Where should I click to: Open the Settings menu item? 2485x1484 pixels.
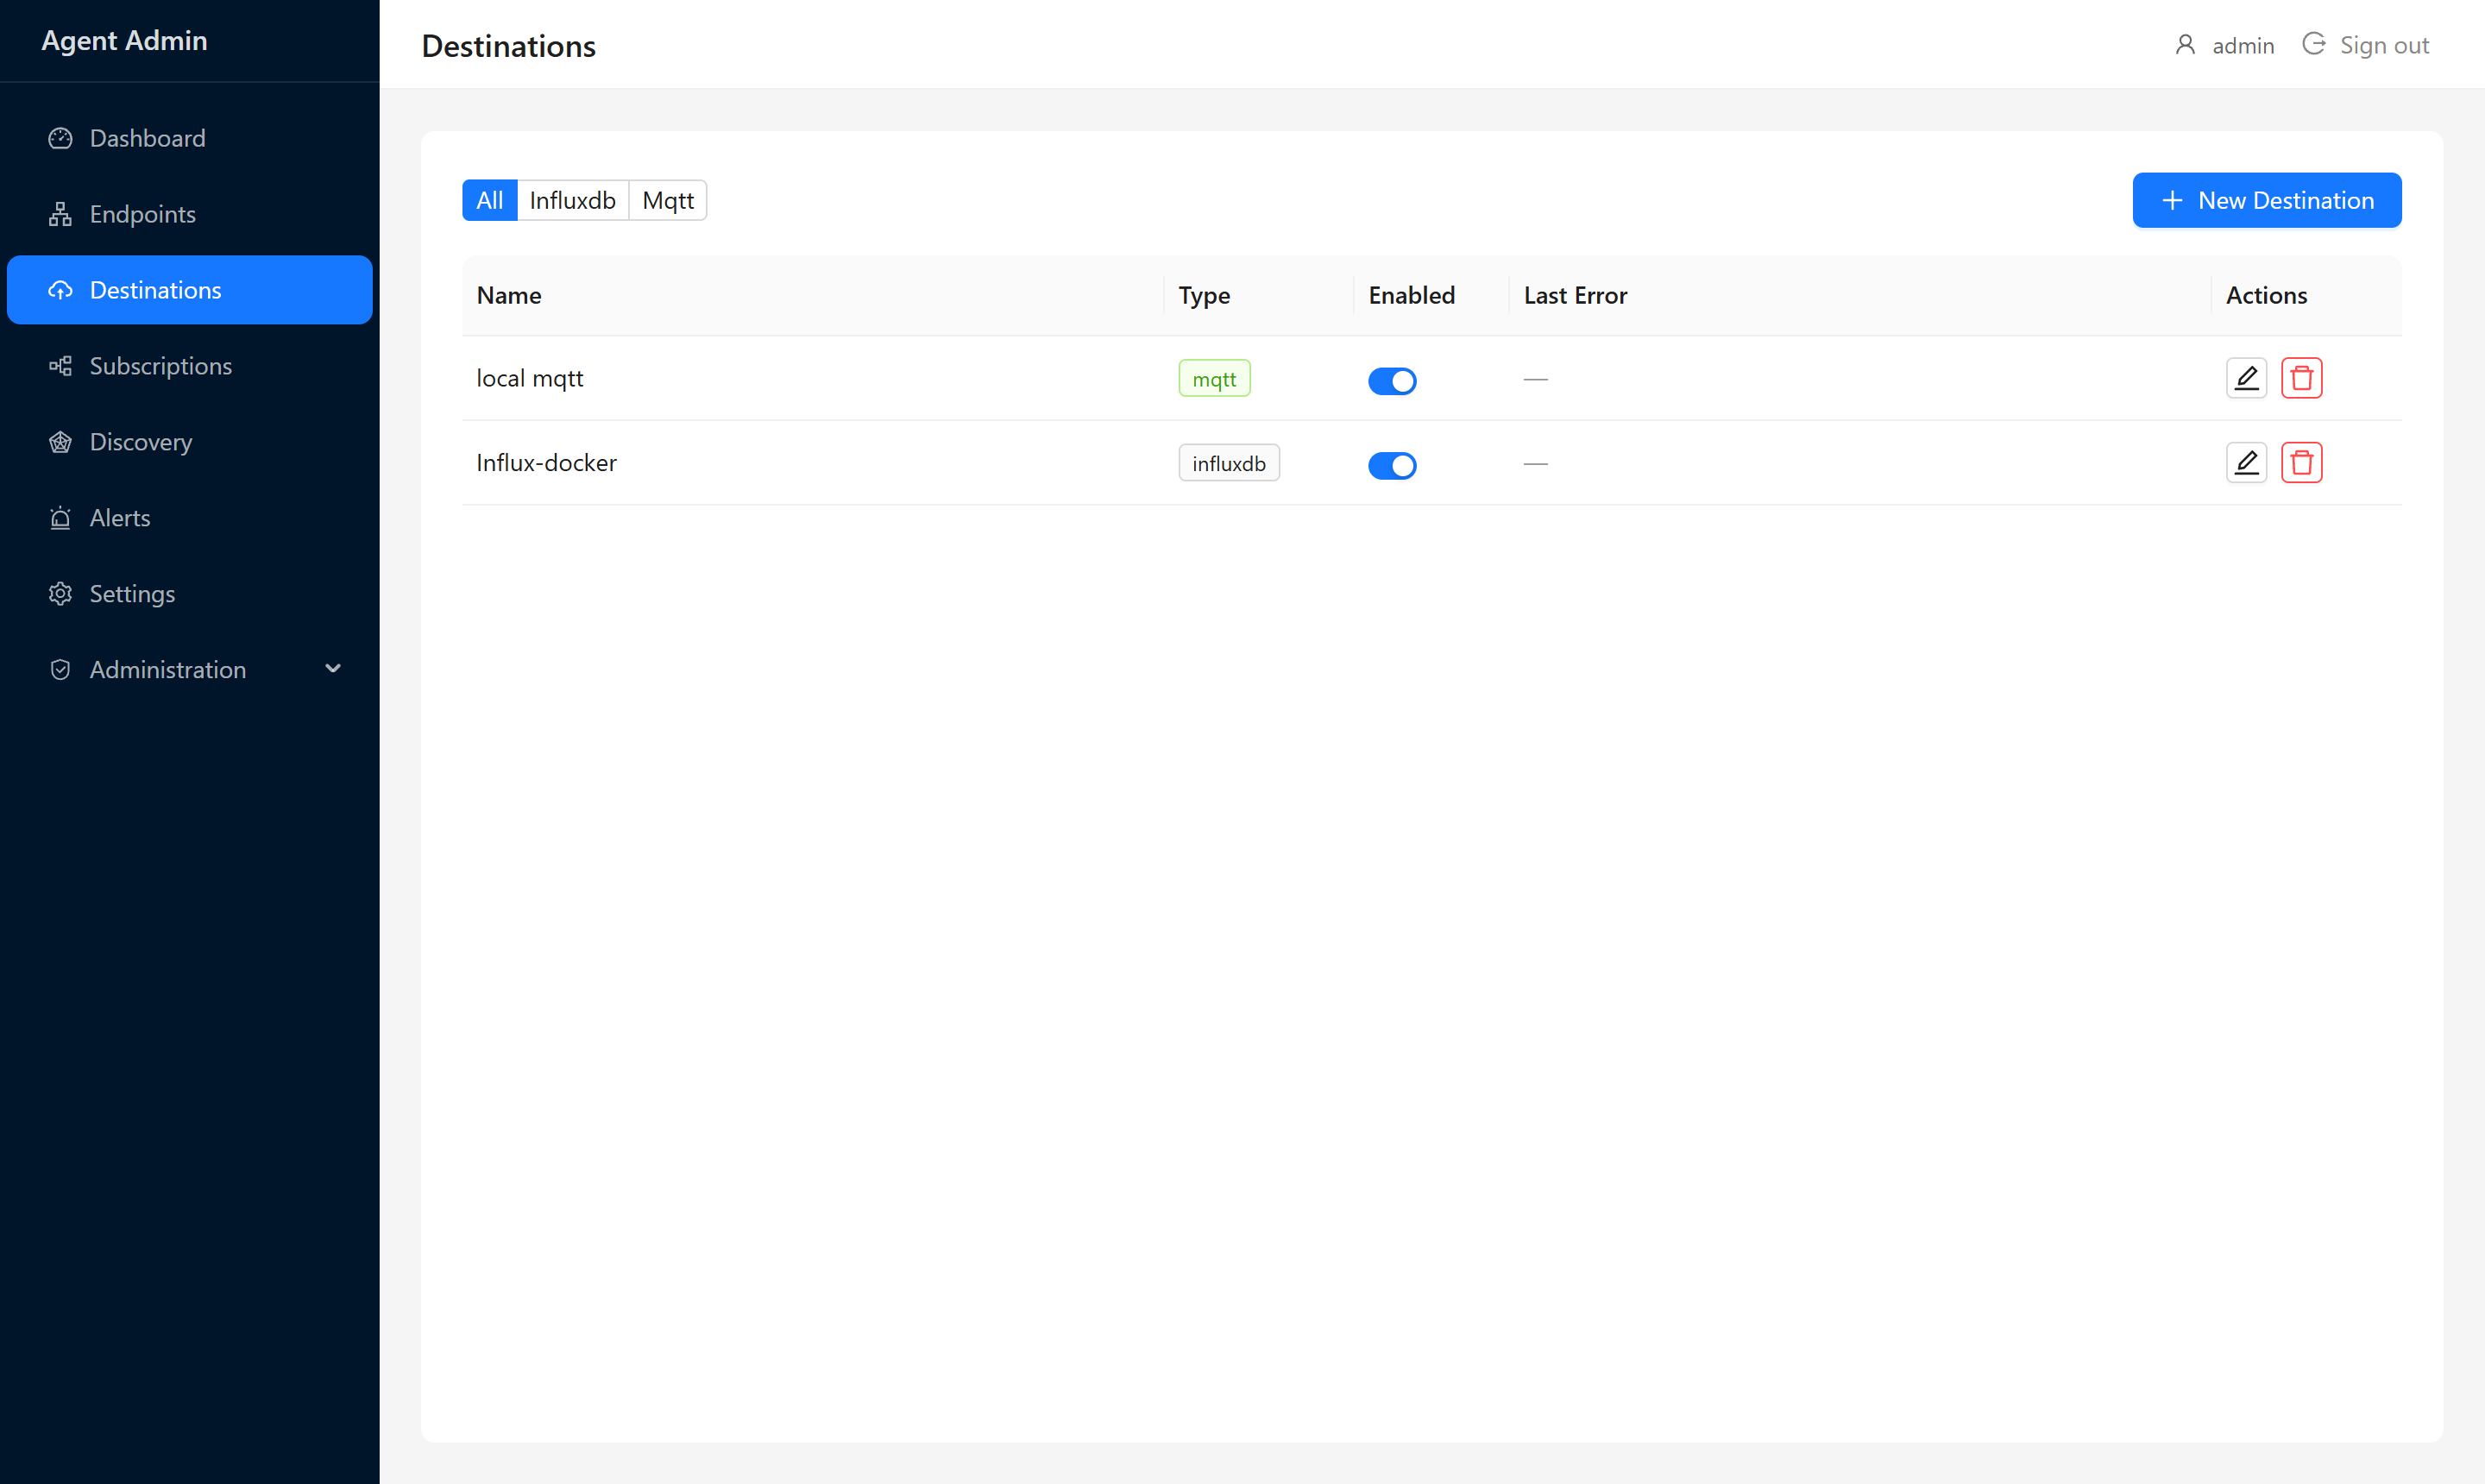(x=190, y=594)
